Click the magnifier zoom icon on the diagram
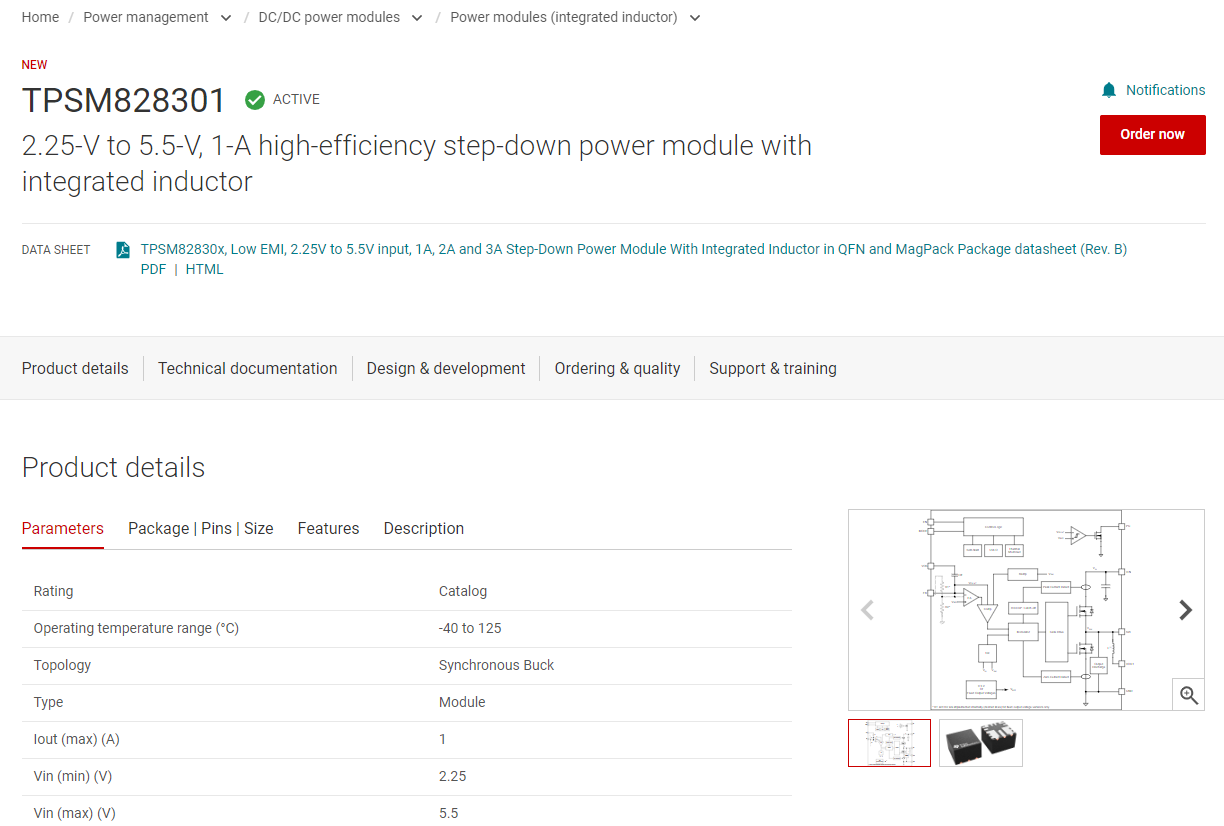The width and height of the screenshot is (1224, 826). click(x=1188, y=694)
